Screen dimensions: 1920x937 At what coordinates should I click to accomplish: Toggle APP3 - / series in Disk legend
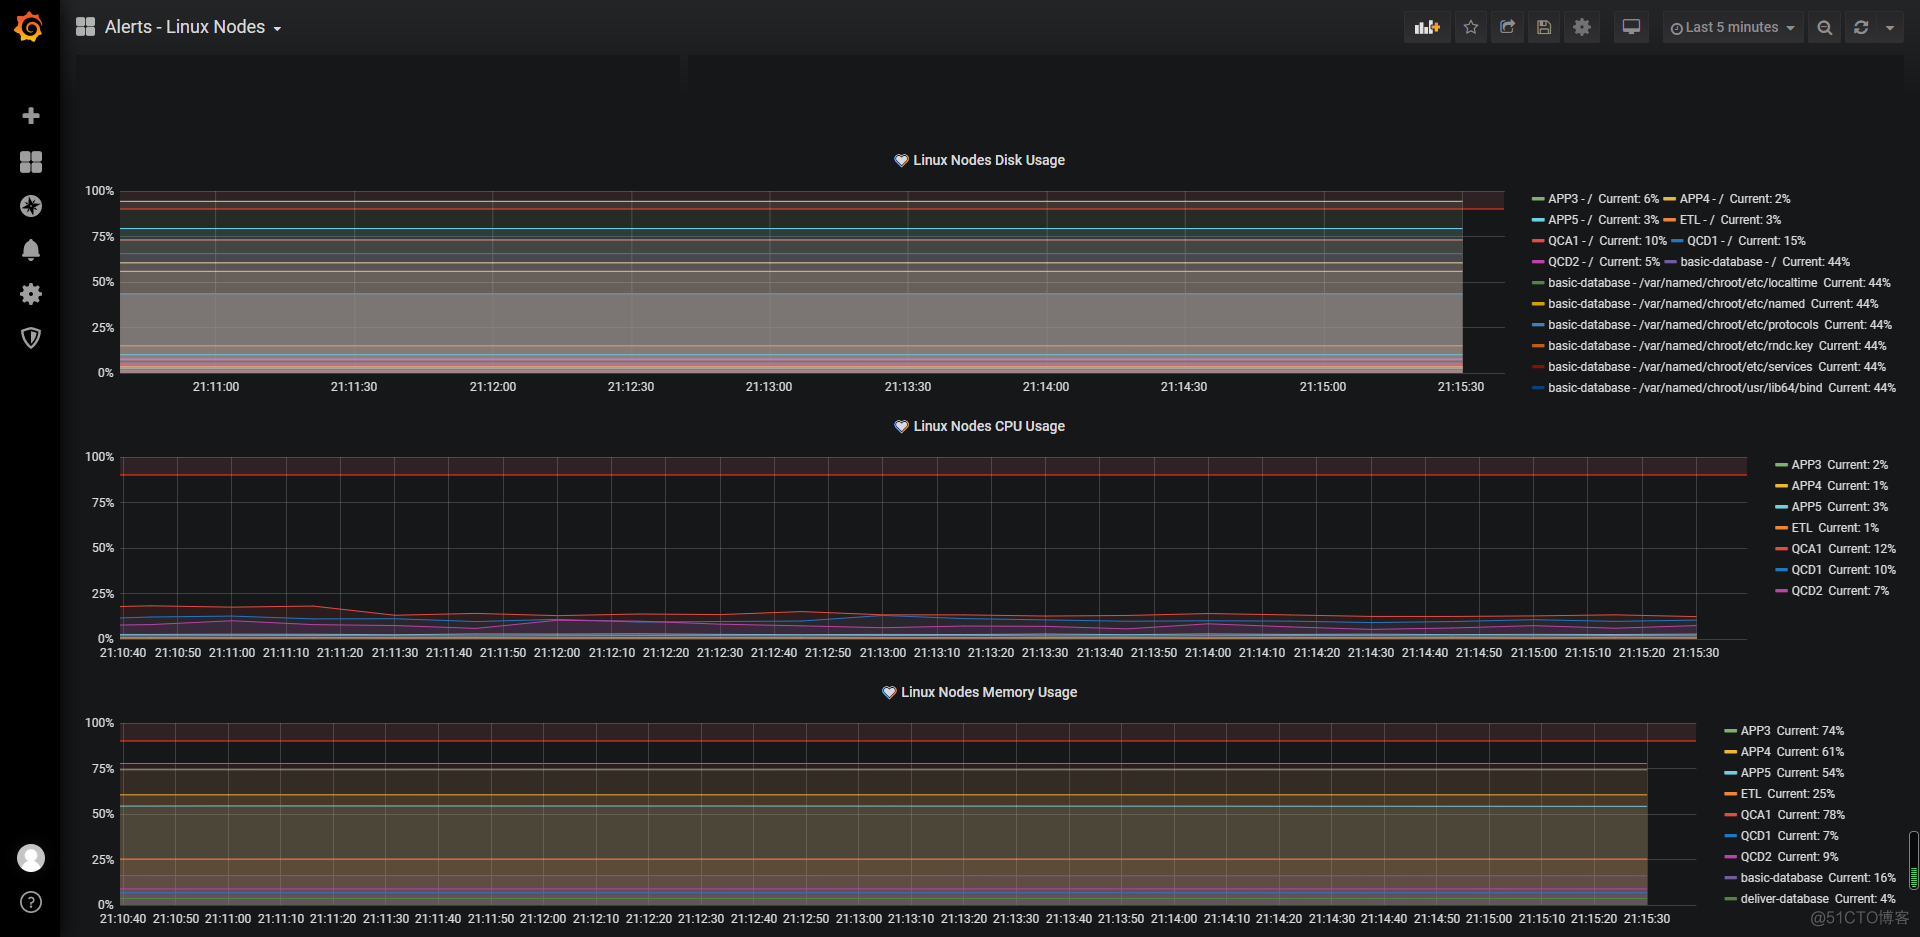[x=1571, y=199]
